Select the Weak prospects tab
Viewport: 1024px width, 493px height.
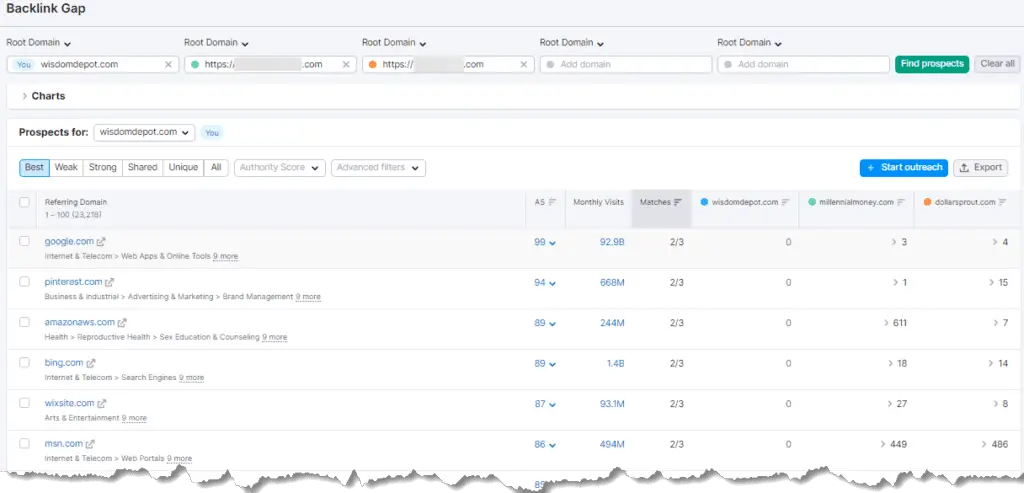pyautogui.click(x=66, y=168)
